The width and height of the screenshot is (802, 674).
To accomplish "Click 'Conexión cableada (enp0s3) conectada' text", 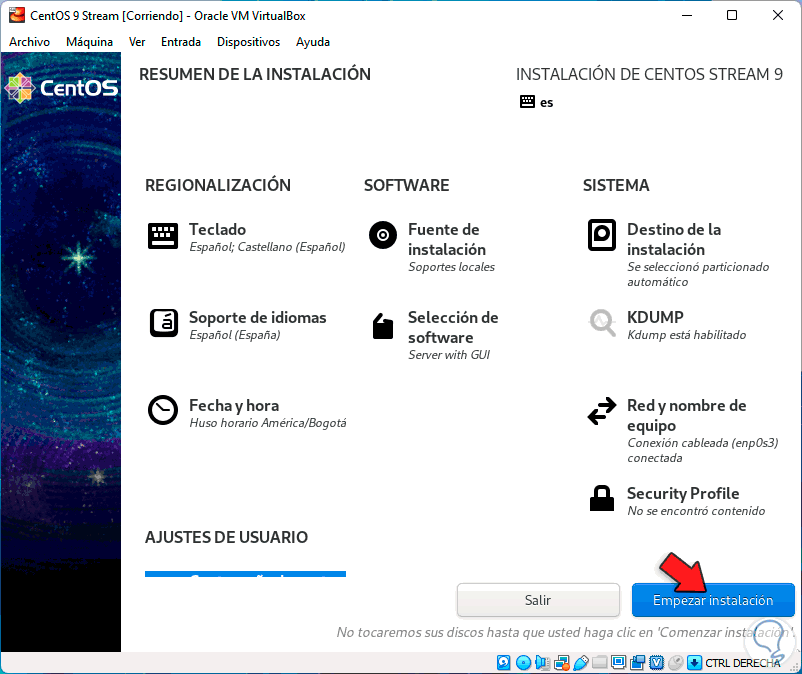I will (703, 450).
